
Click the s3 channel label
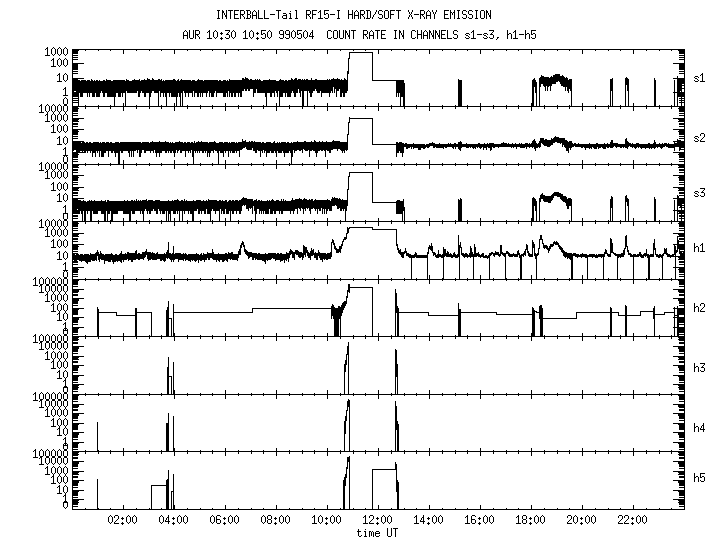click(x=699, y=193)
